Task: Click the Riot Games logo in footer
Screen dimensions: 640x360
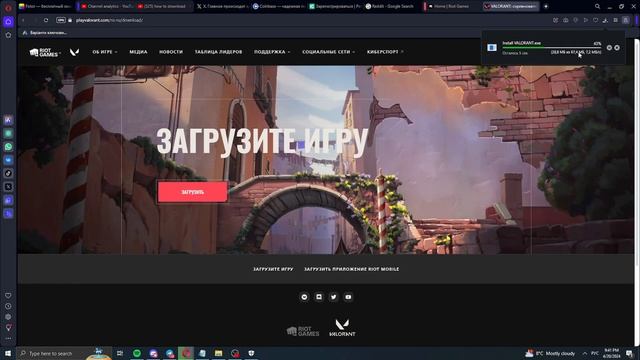Action: [303, 331]
